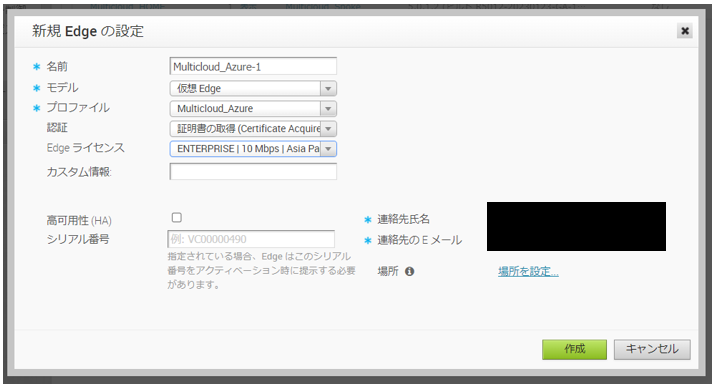
Task: Click the 高可用性 (HA) label
Action: (x=79, y=221)
